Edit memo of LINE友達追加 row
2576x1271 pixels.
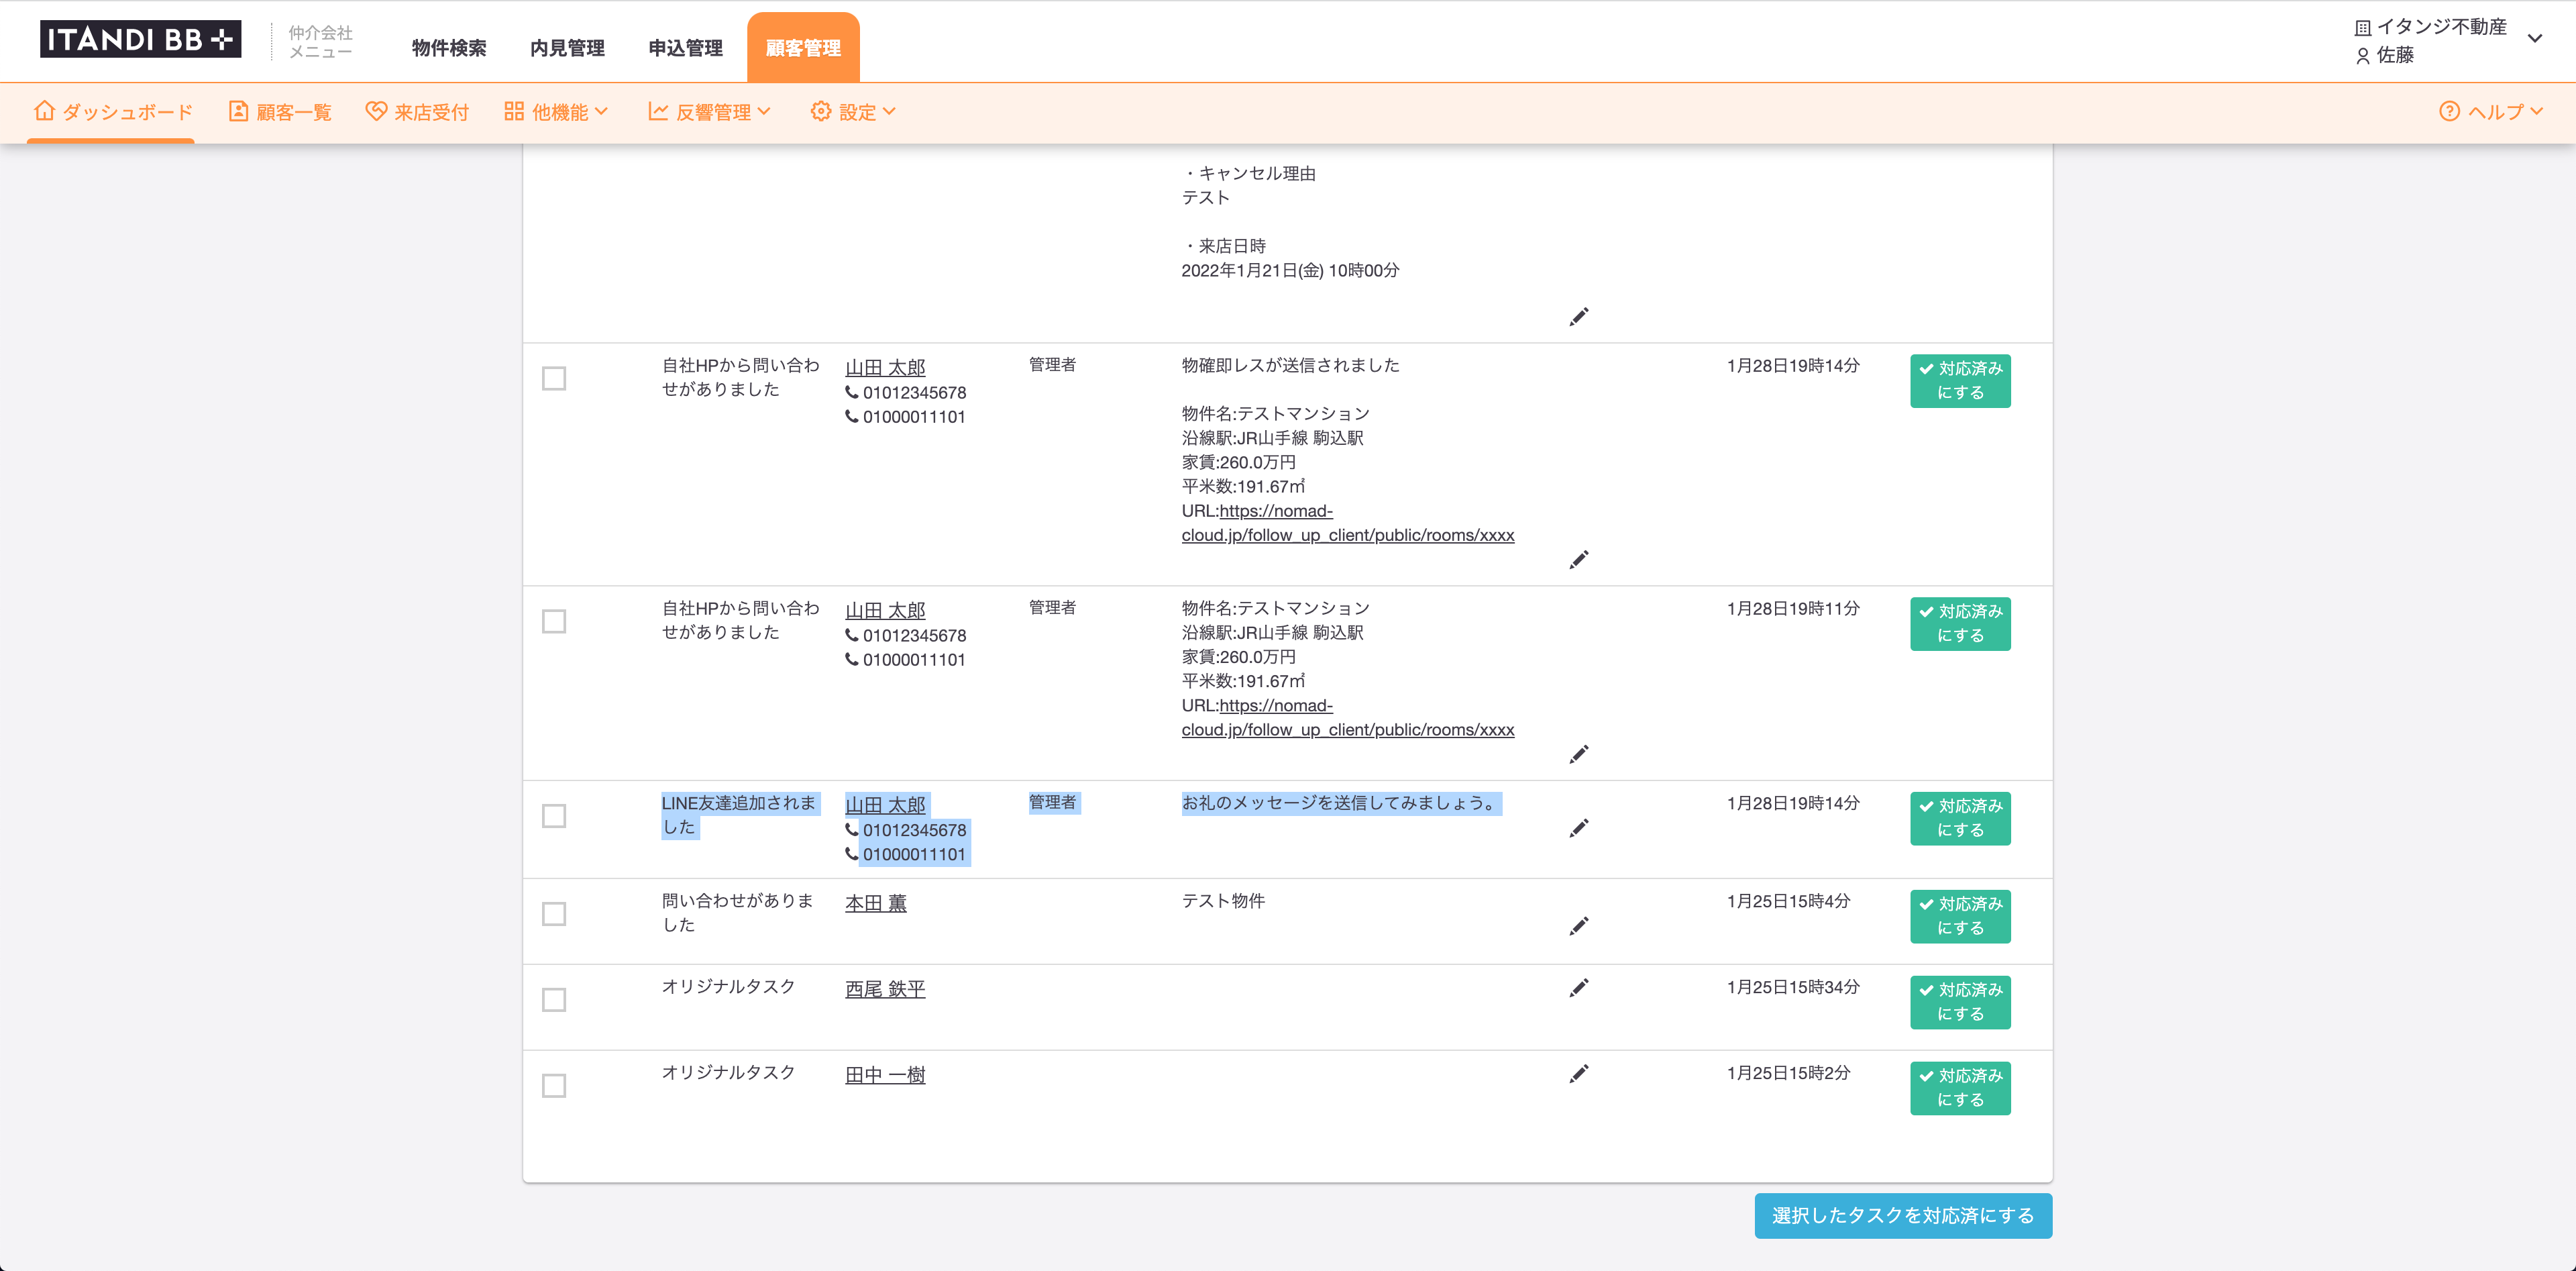point(1579,828)
